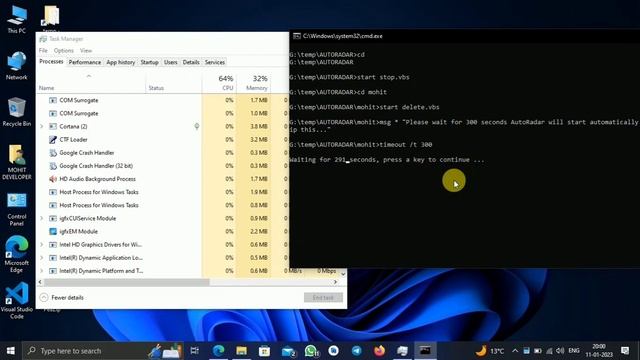Expand Intel HD Graphics Drivers process
Image resolution: width=640 pixels, height=360 pixels.
41,244
